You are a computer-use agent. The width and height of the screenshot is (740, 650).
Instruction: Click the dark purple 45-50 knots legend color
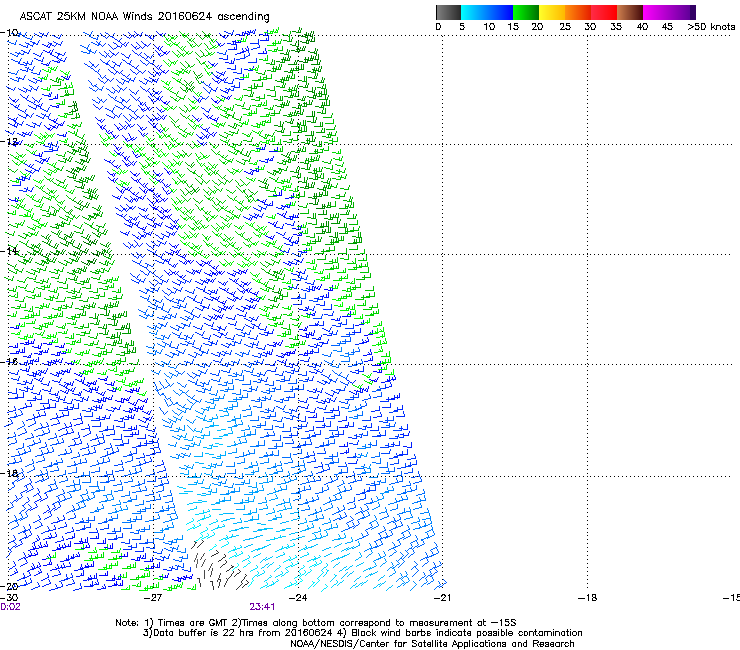click(x=682, y=12)
